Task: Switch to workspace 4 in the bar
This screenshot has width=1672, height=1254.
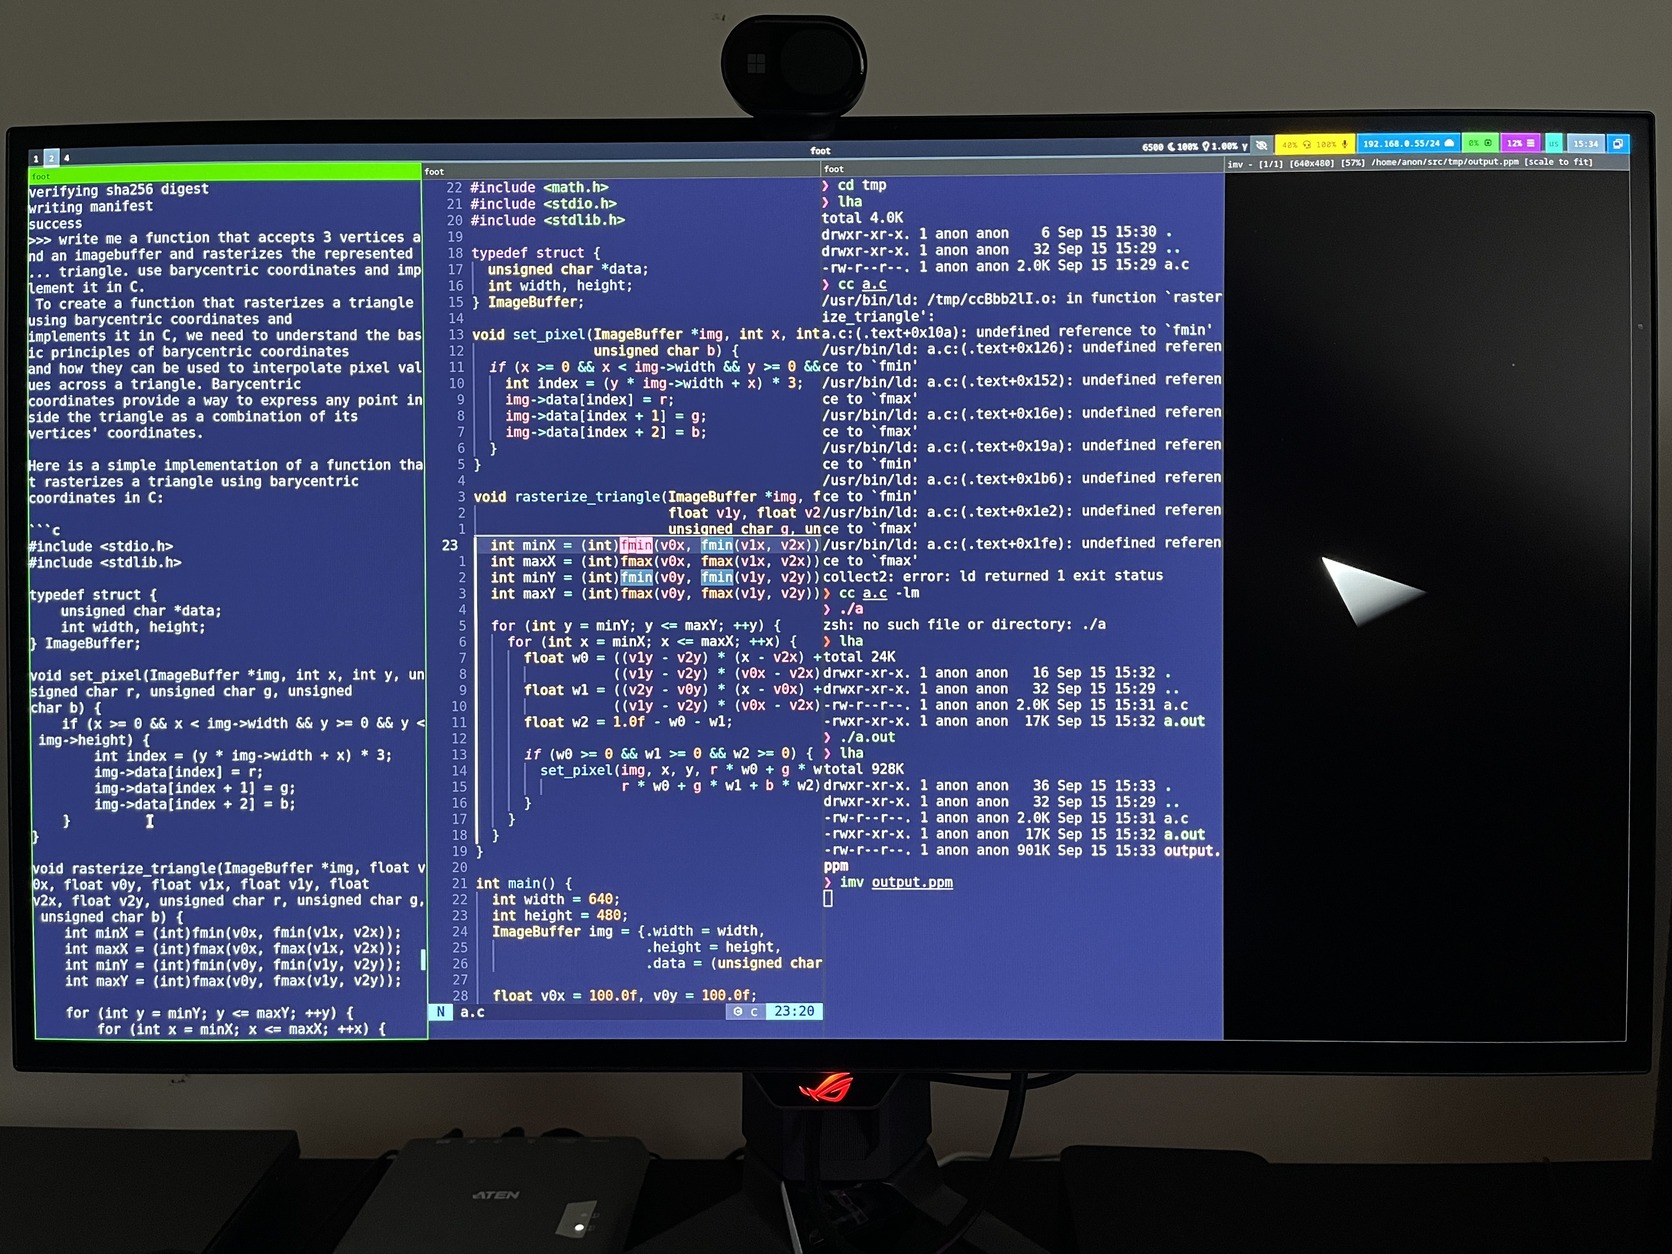Action: tap(67, 158)
